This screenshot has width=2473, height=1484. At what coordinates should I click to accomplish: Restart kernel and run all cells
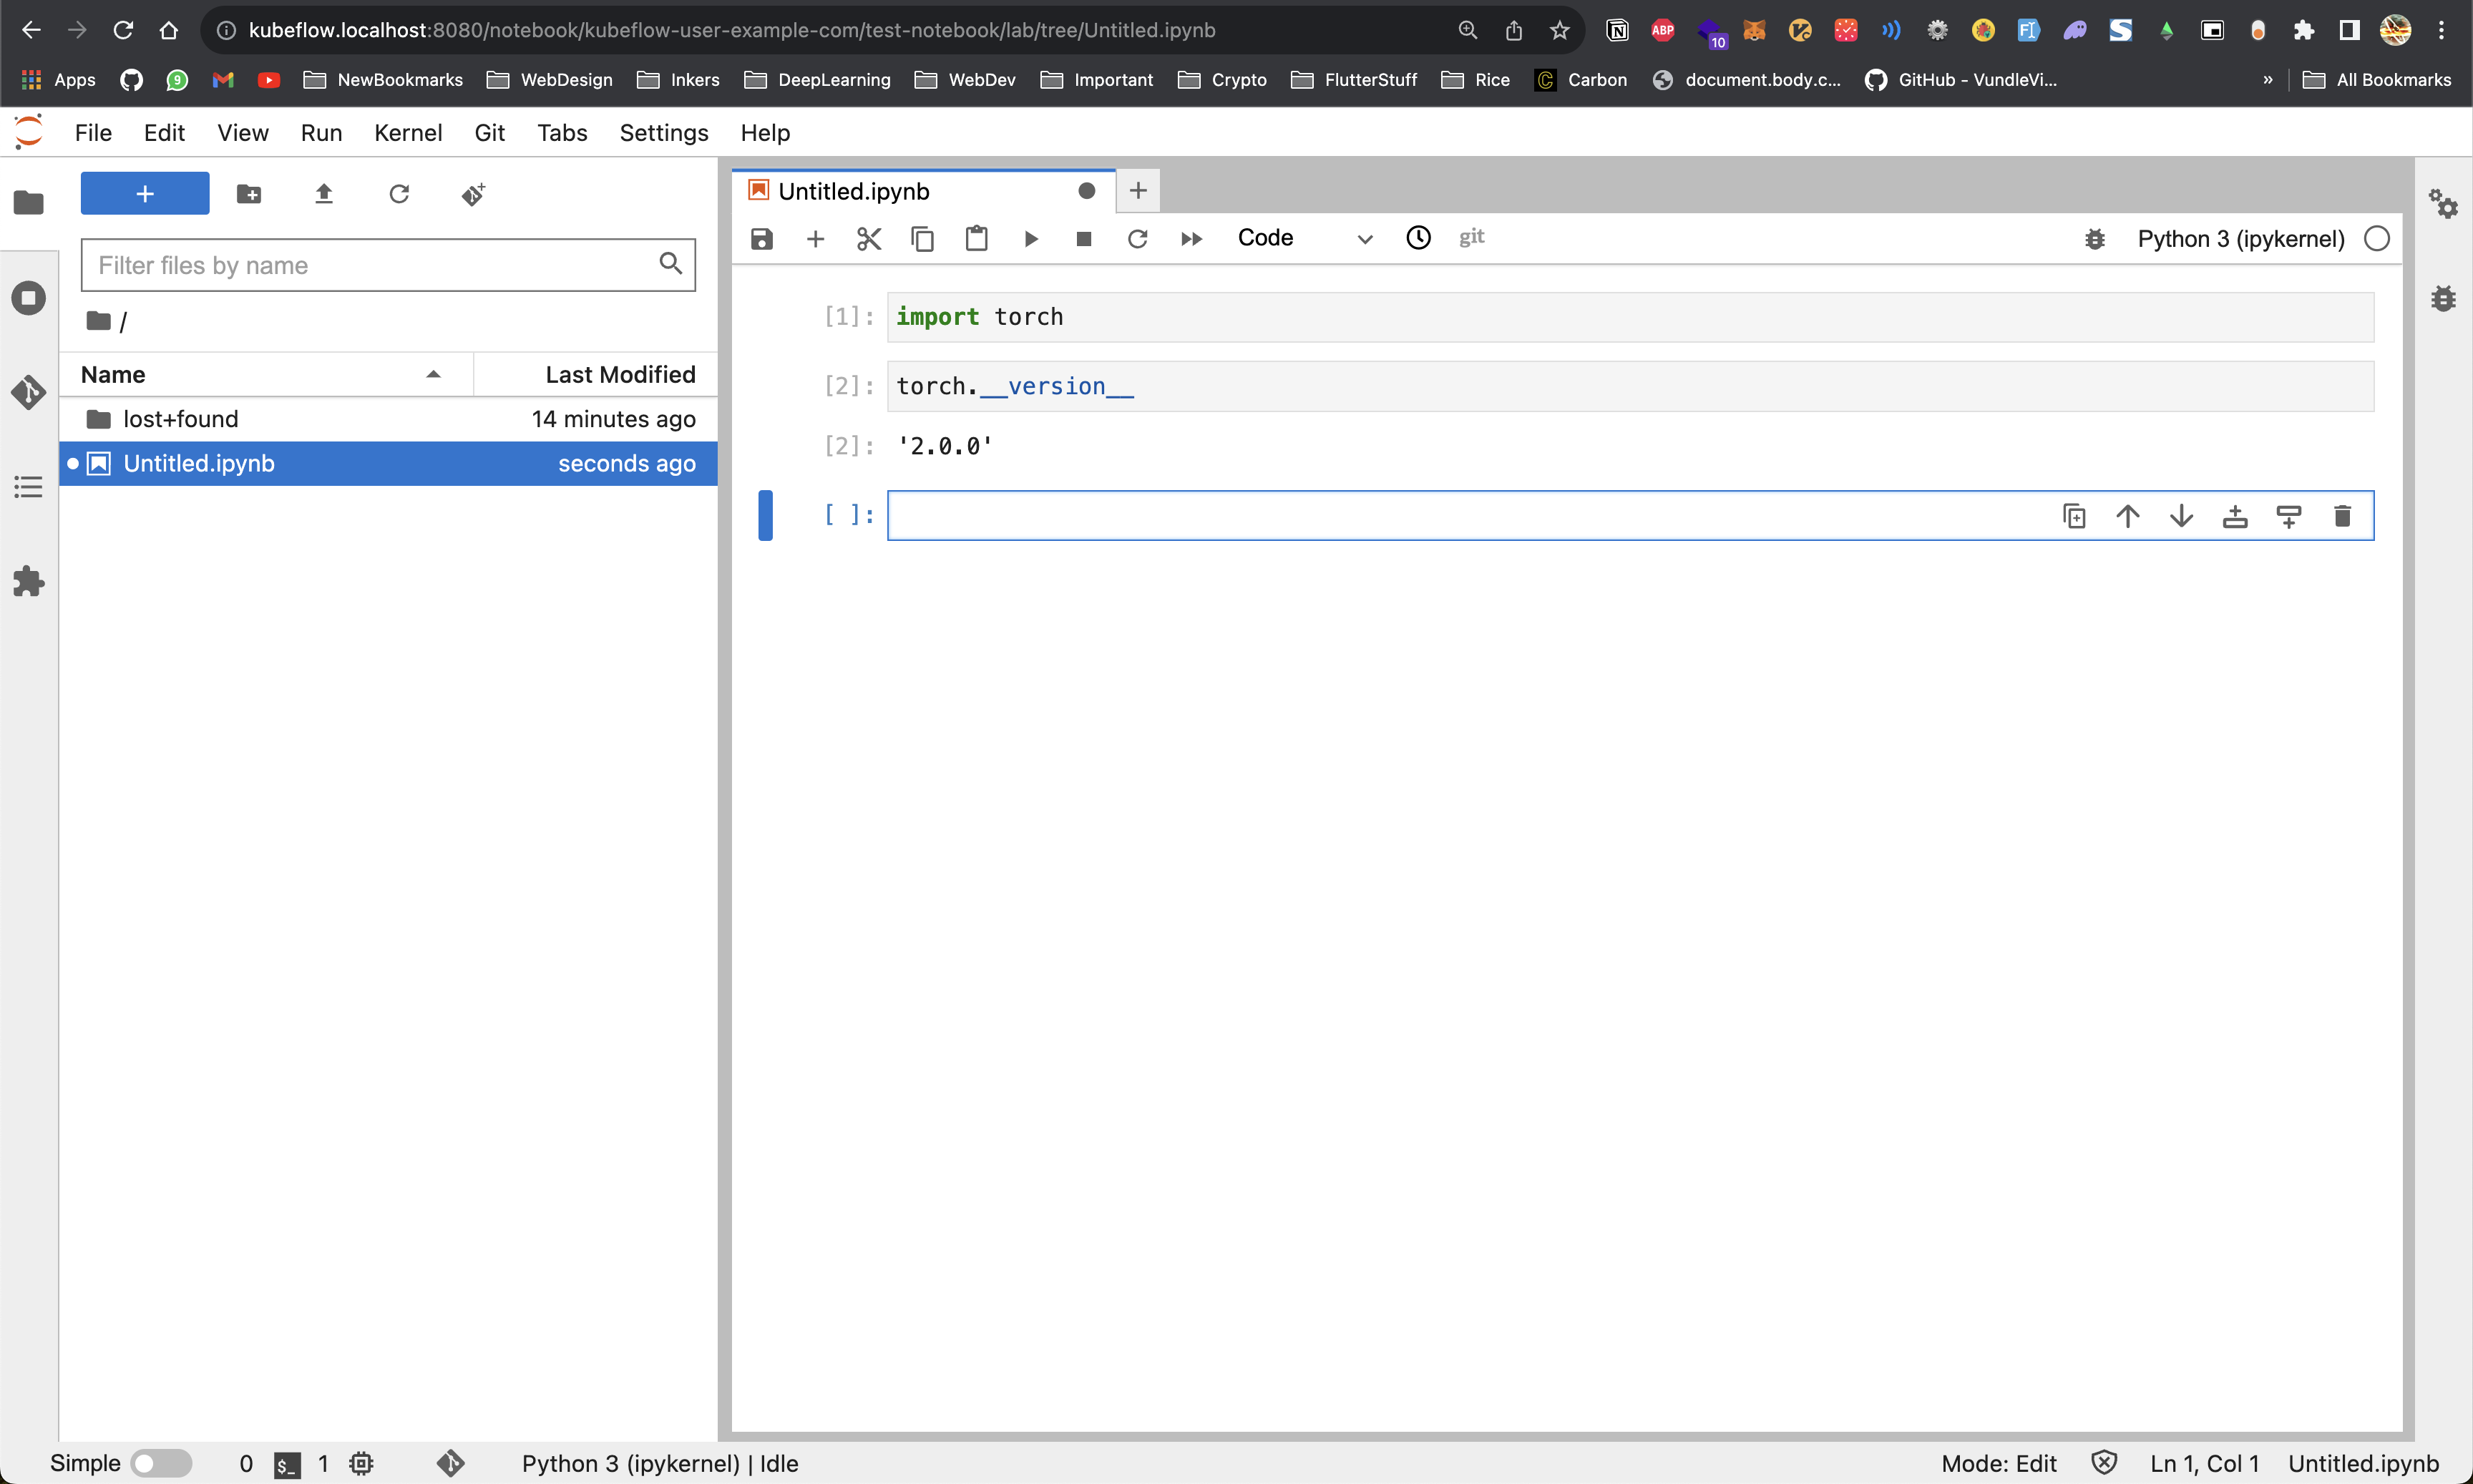pos(1190,239)
